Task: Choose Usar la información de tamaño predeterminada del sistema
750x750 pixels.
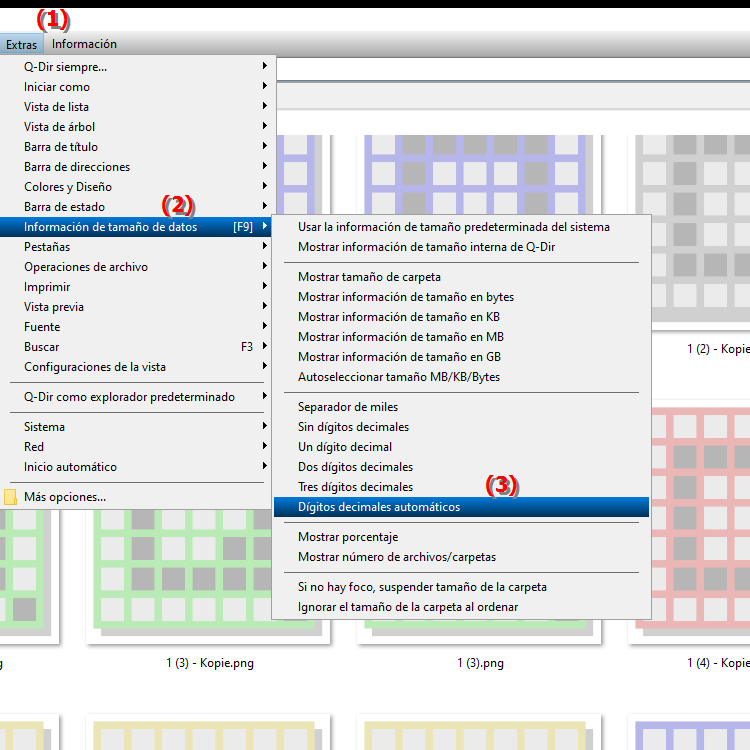Action: click(462, 227)
